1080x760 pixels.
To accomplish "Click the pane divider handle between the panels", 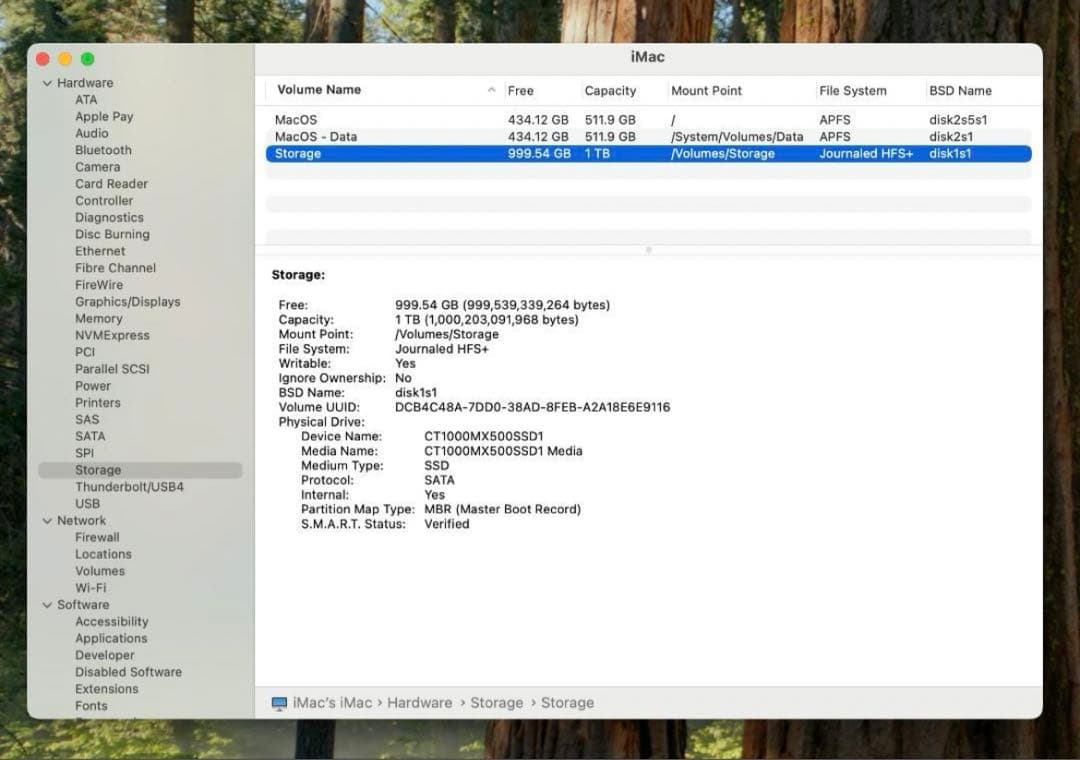I will [x=648, y=249].
